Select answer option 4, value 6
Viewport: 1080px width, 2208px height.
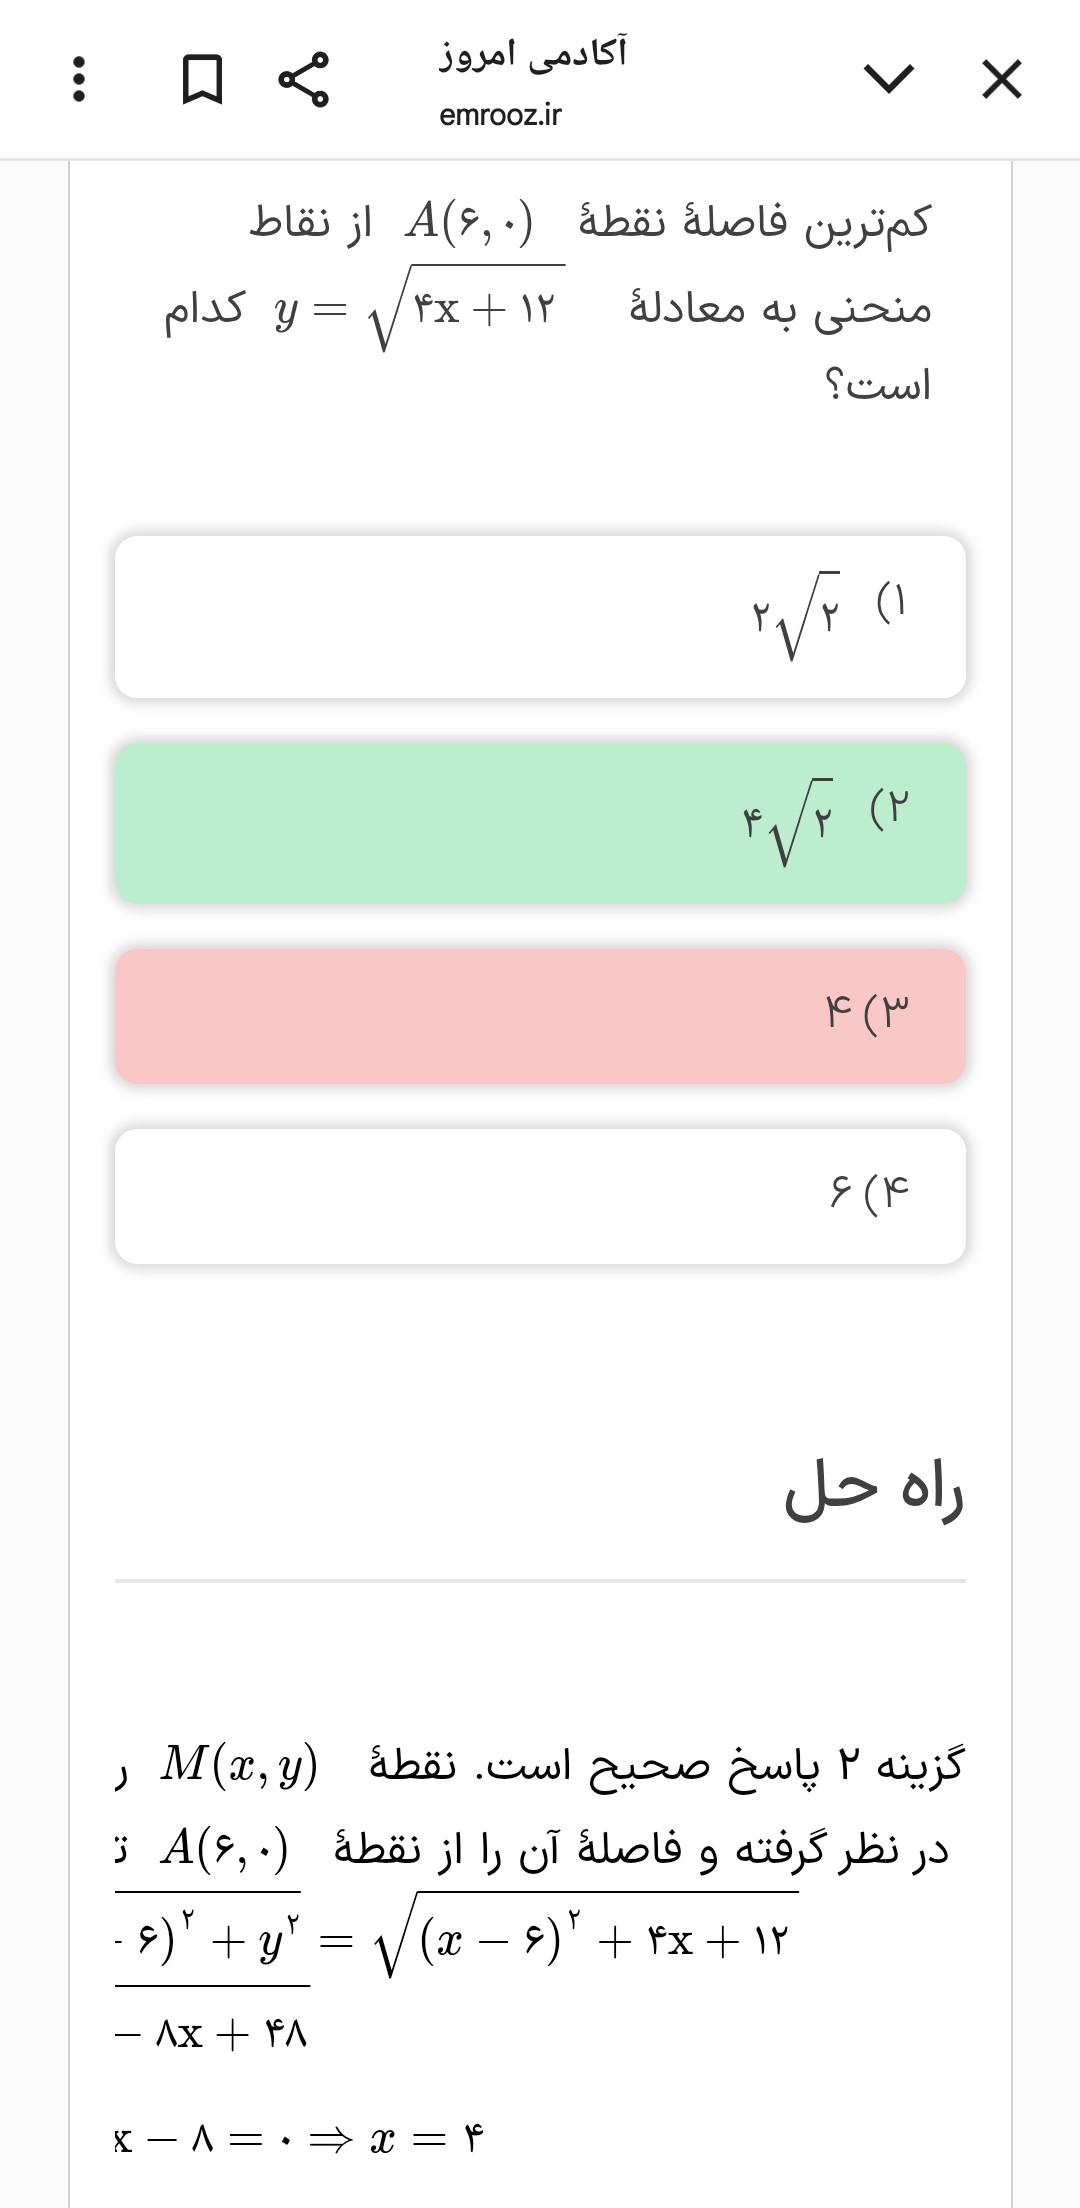(x=540, y=1196)
